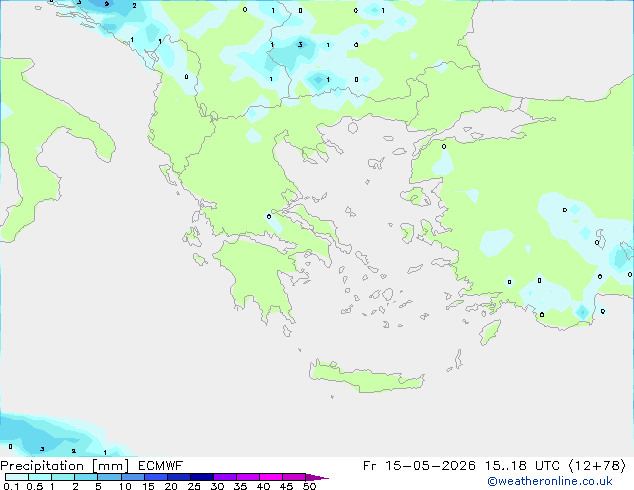Click the '35' legend value
Image resolution: width=634 pixels, height=490 pixels.
[240, 486]
